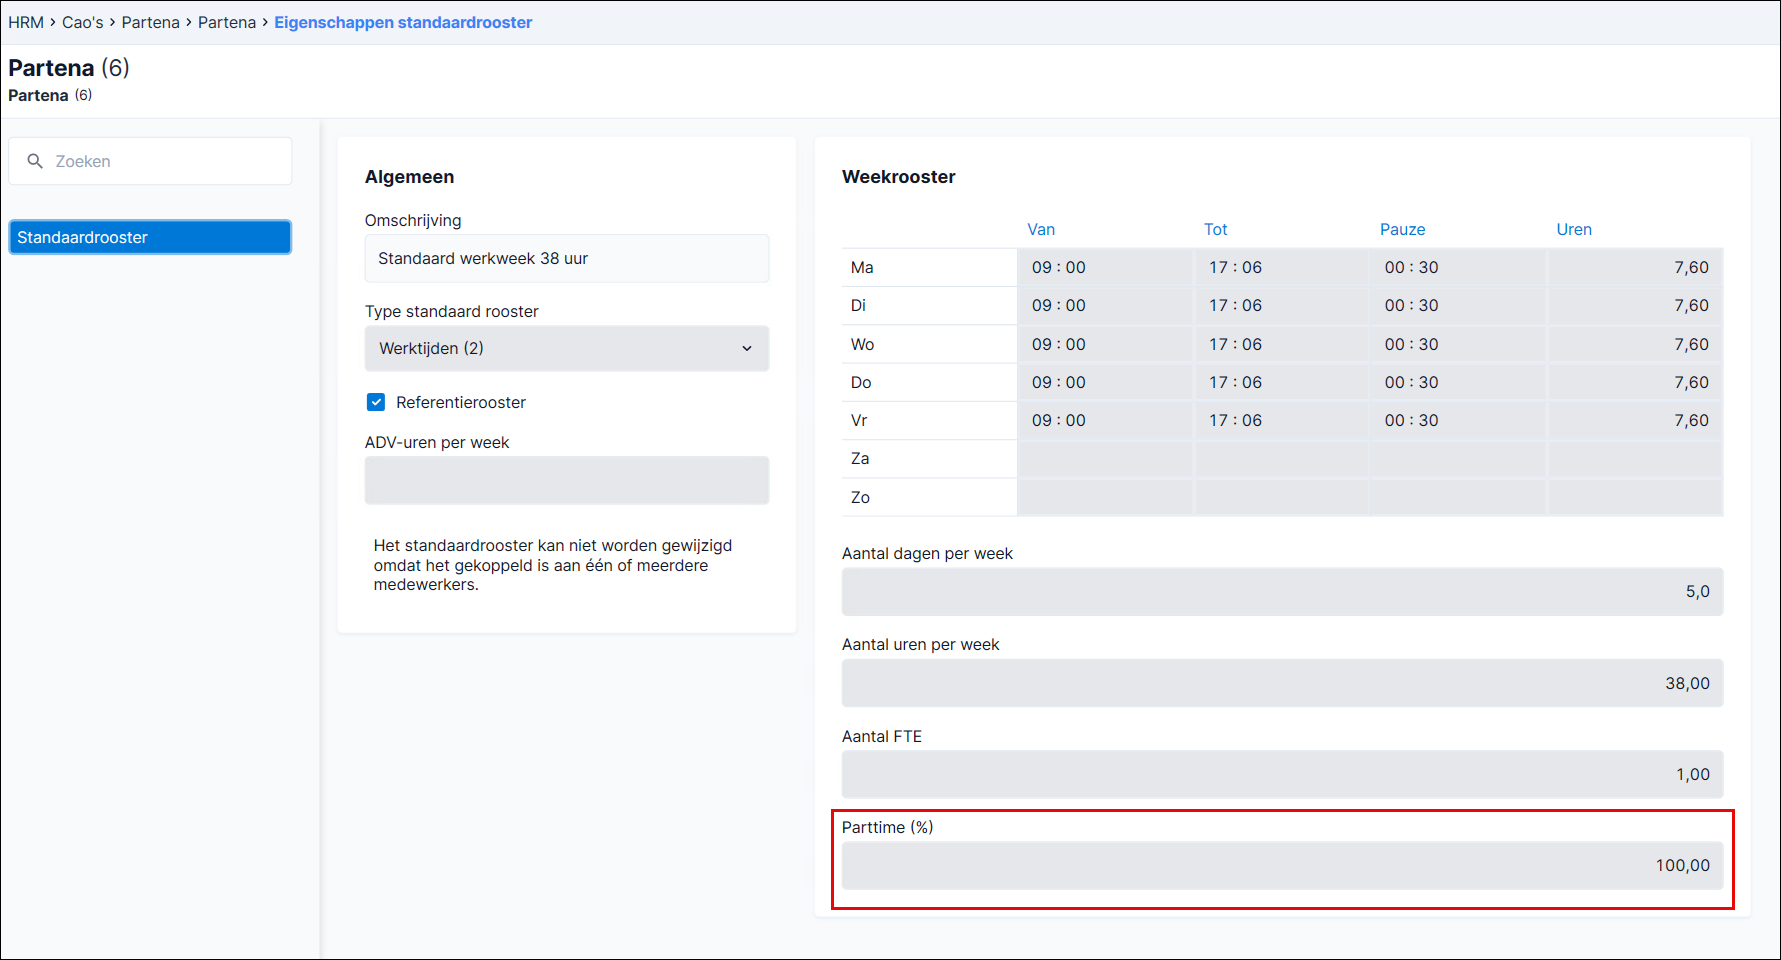Click the Omschrijving text field
The width and height of the screenshot is (1781, 960).
(x=567, y=258)
